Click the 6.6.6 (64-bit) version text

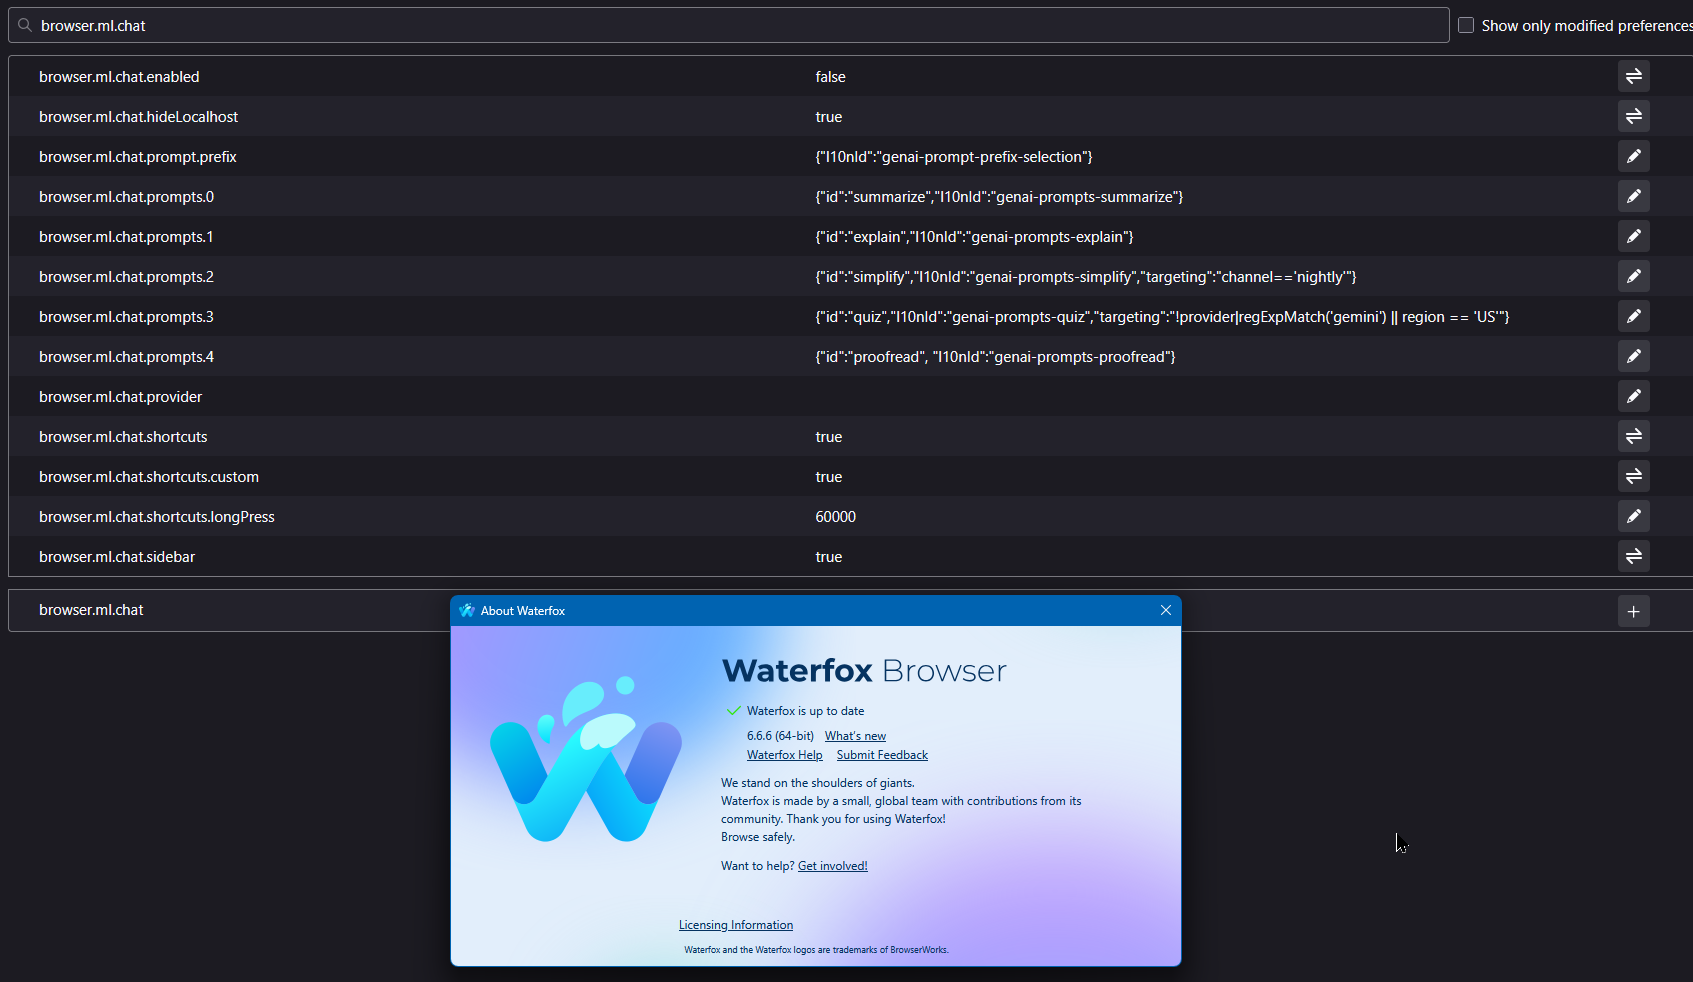pyautogui.click(x=780, y=736)
